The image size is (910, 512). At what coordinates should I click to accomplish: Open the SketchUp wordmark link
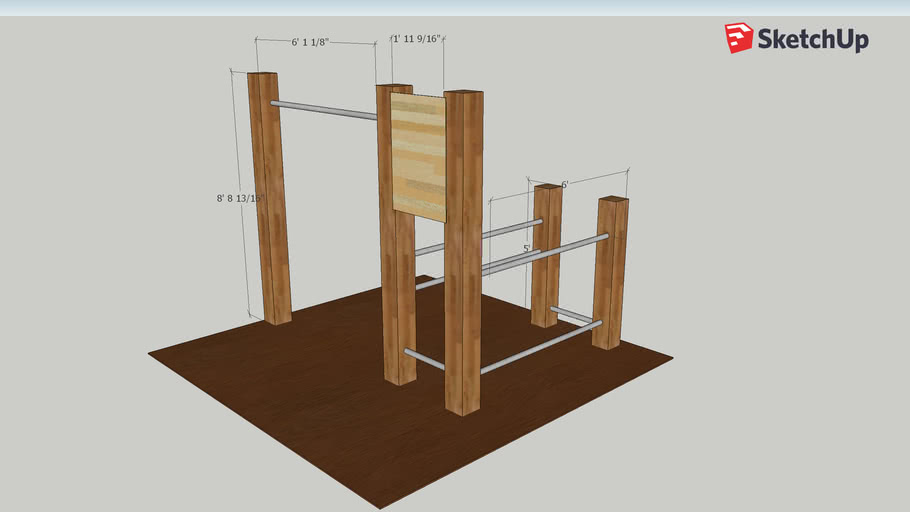point(812,40)
